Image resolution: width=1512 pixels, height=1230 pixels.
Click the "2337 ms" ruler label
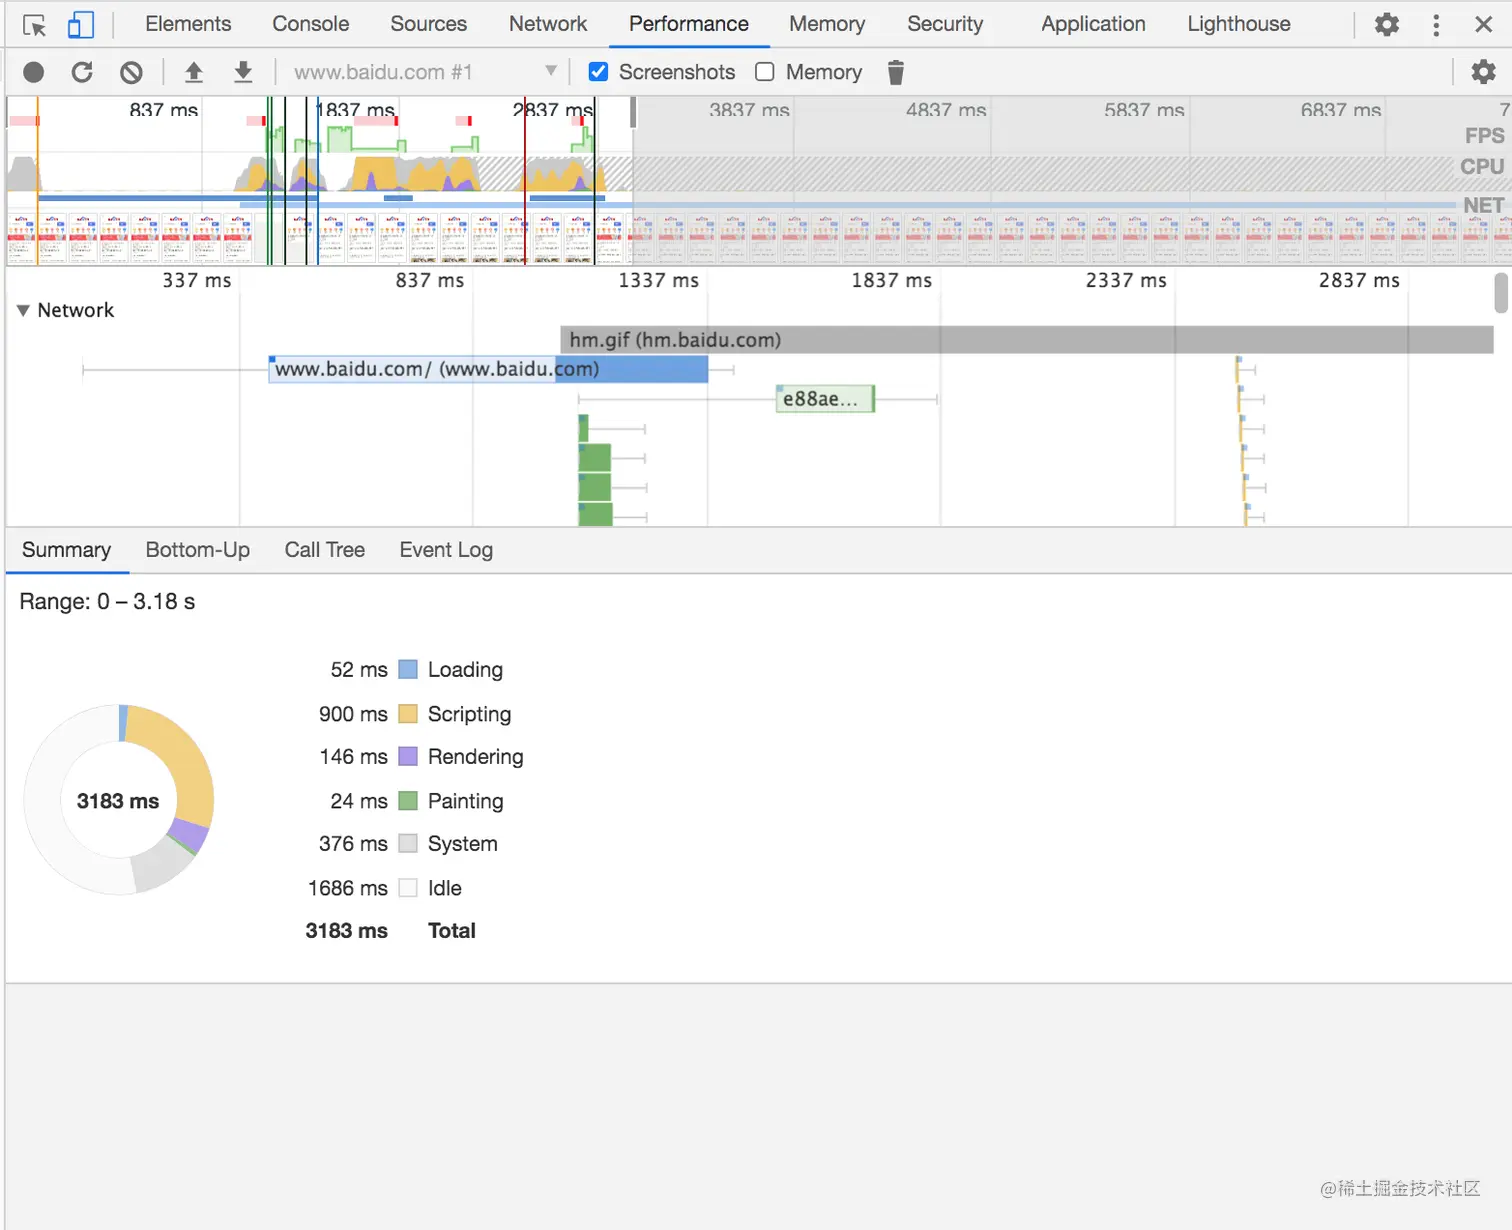tap(1126, 281)
